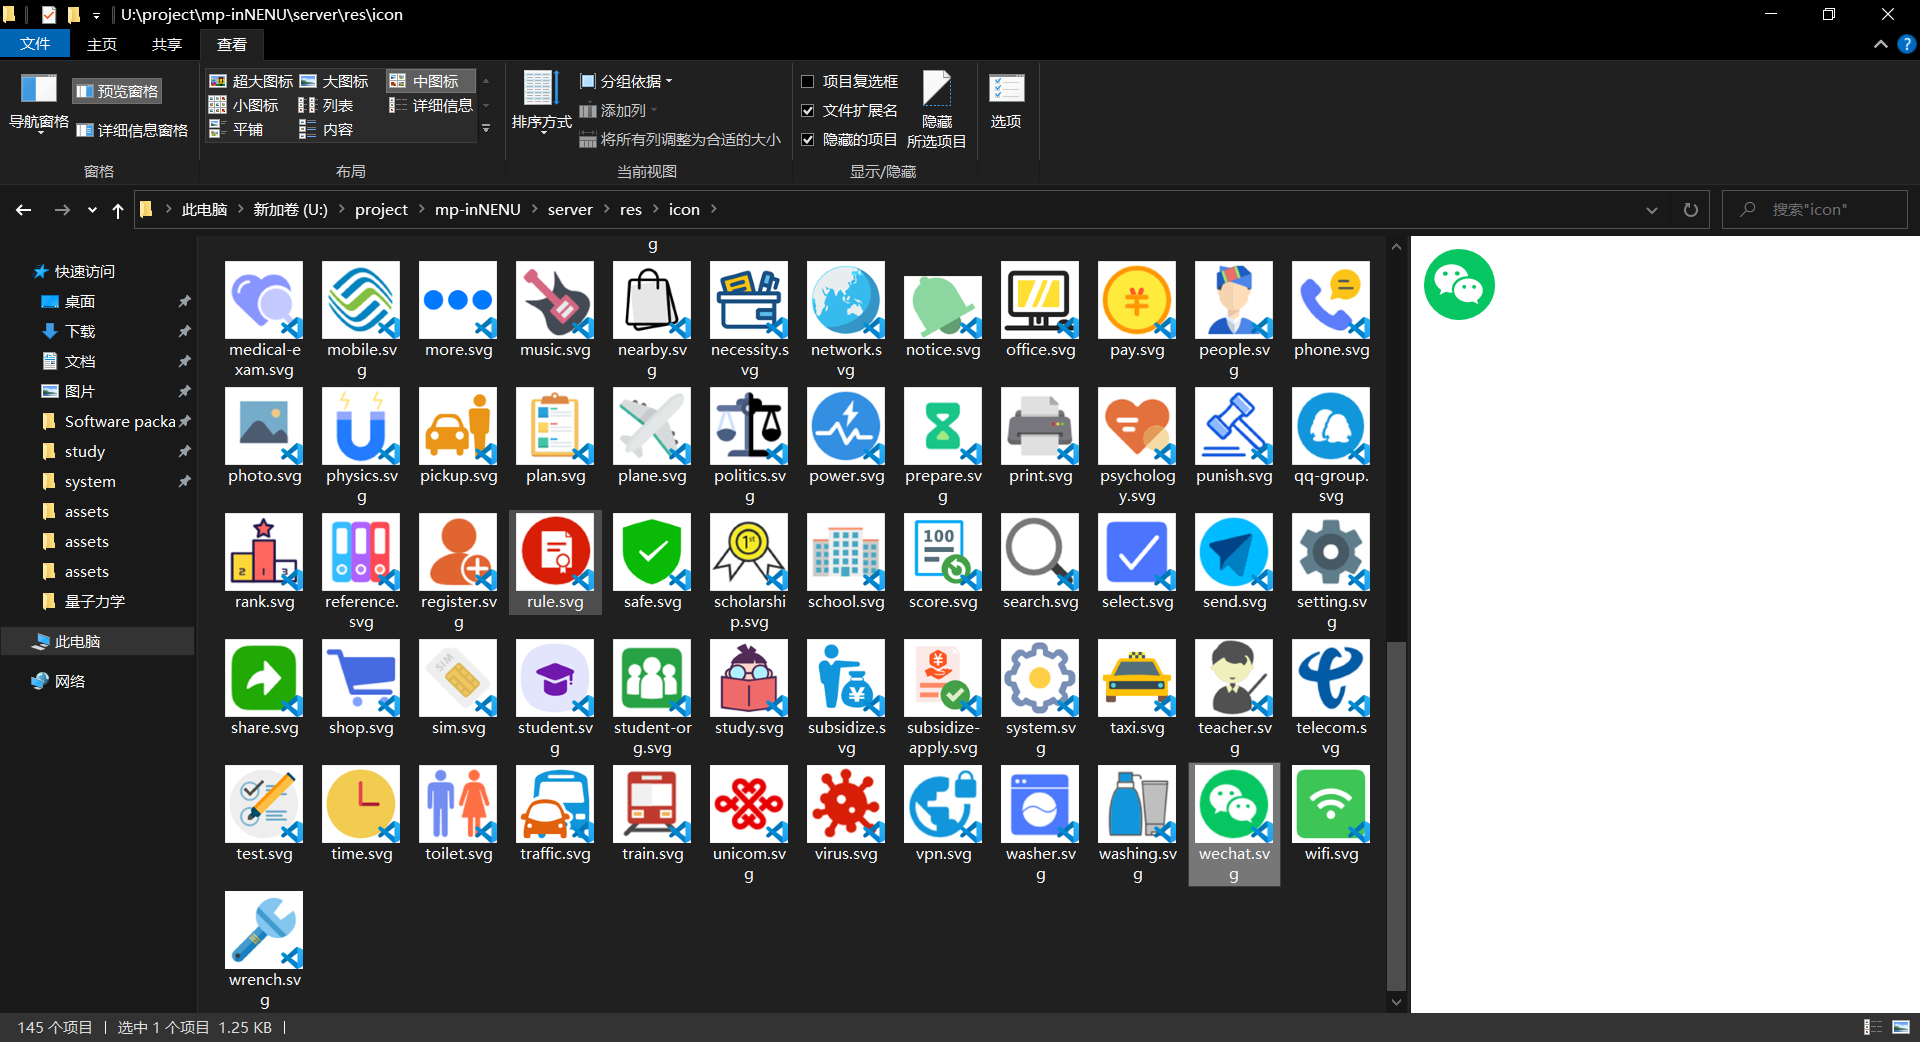Image resolution: width=1920 pixels, height=1042 pixels.
Task: Switch to the Share ribbon tab
Action: 167,44
